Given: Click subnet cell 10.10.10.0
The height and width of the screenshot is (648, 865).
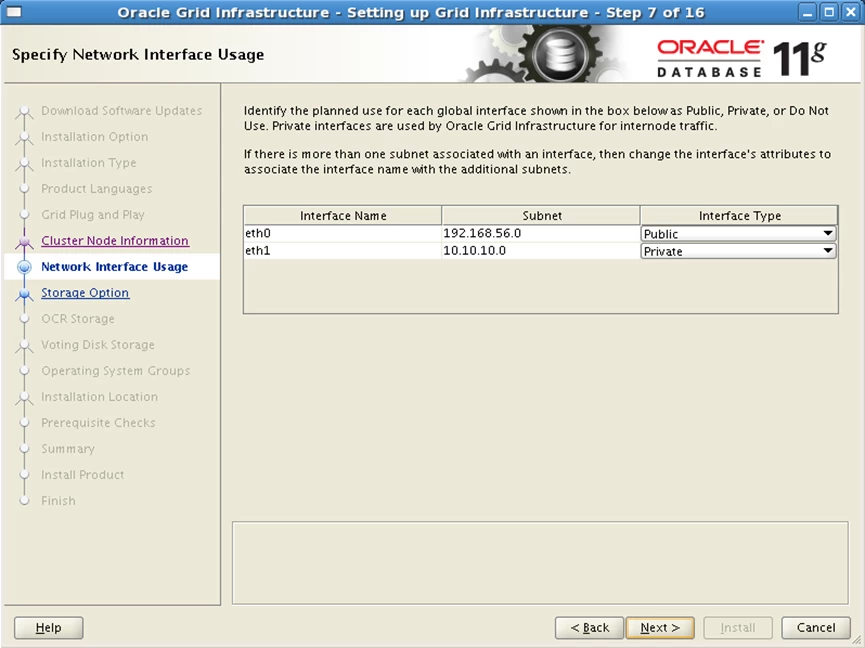Looking at the screenshot, I should (x=541, y=251).
